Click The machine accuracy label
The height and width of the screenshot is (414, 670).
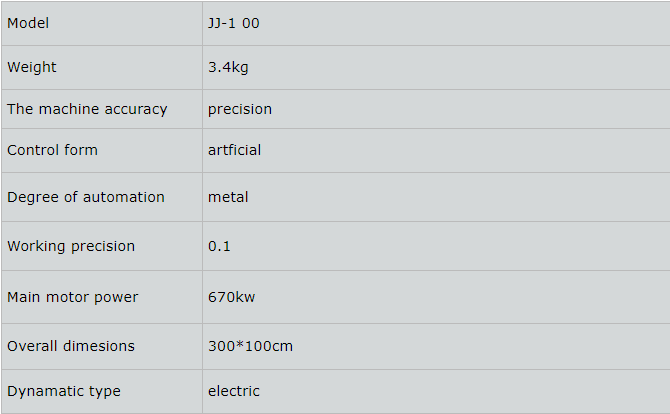(x=87, y=109)
